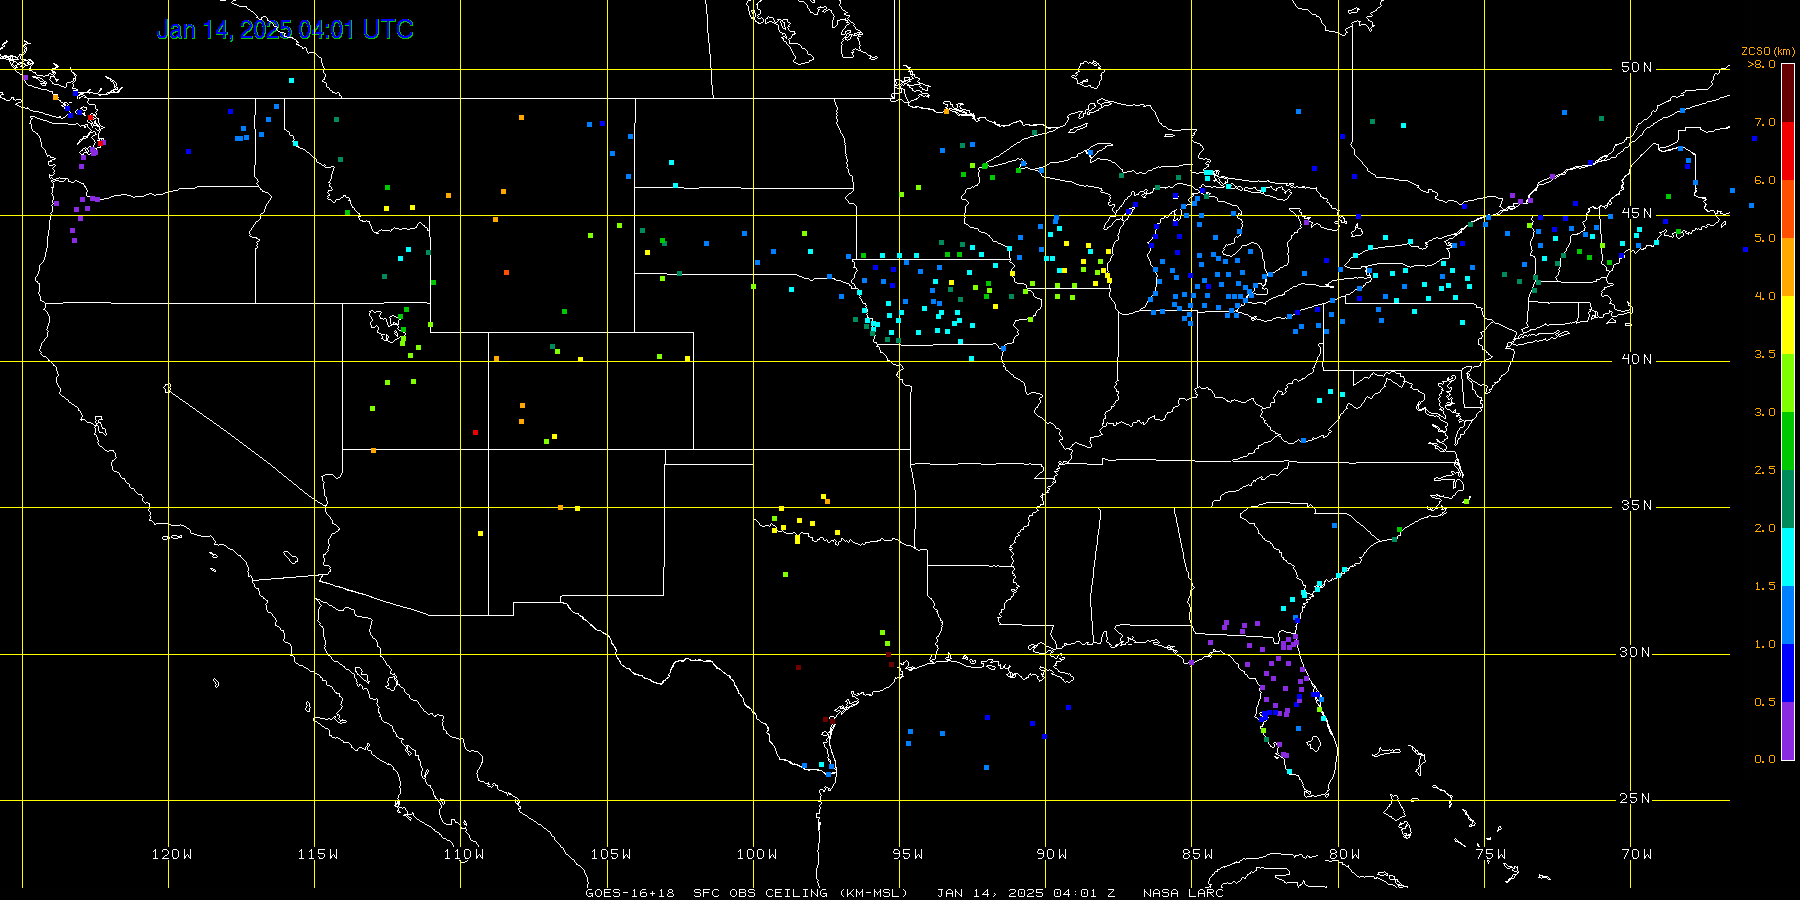Select the 30N latitude label
1800x900 pixels.
point(1636,652)
